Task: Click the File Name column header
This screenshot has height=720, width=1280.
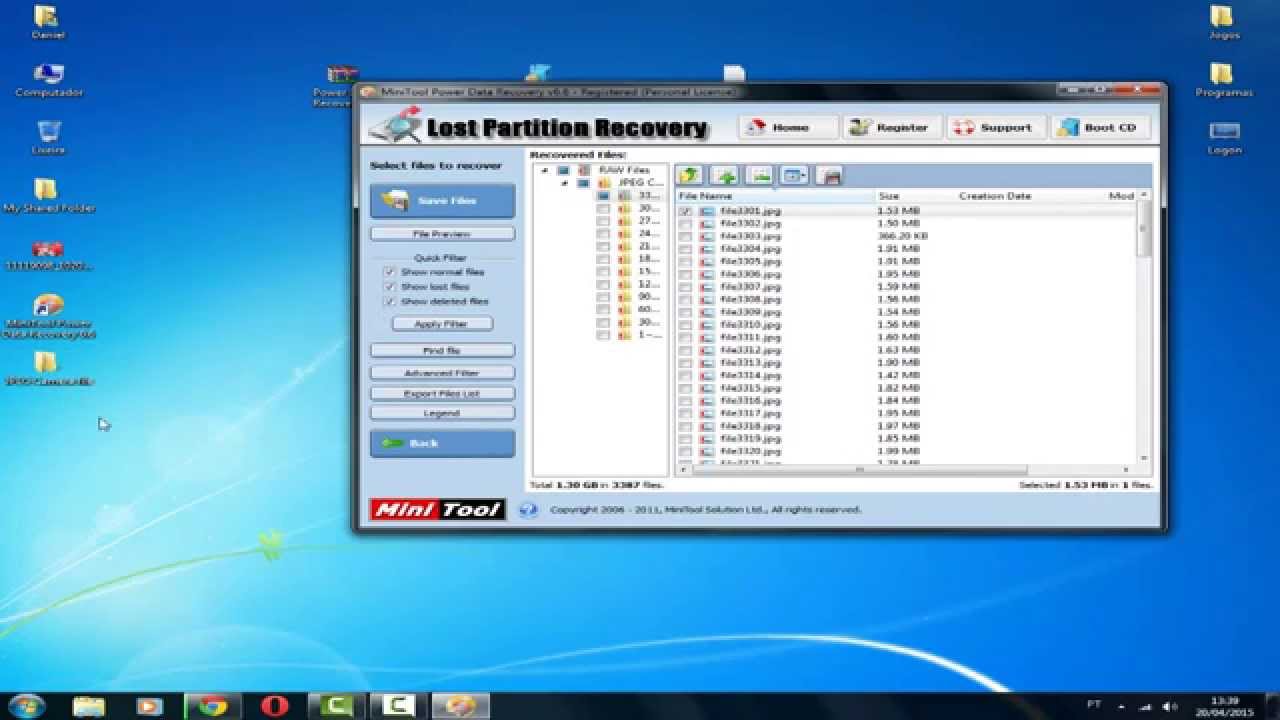Action: click(775, 196)
